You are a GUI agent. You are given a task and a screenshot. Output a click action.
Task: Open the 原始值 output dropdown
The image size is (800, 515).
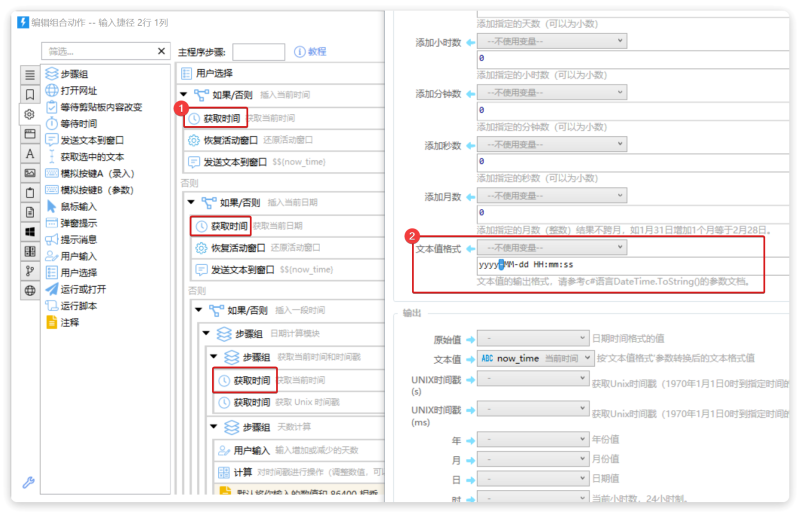[533, 338]
